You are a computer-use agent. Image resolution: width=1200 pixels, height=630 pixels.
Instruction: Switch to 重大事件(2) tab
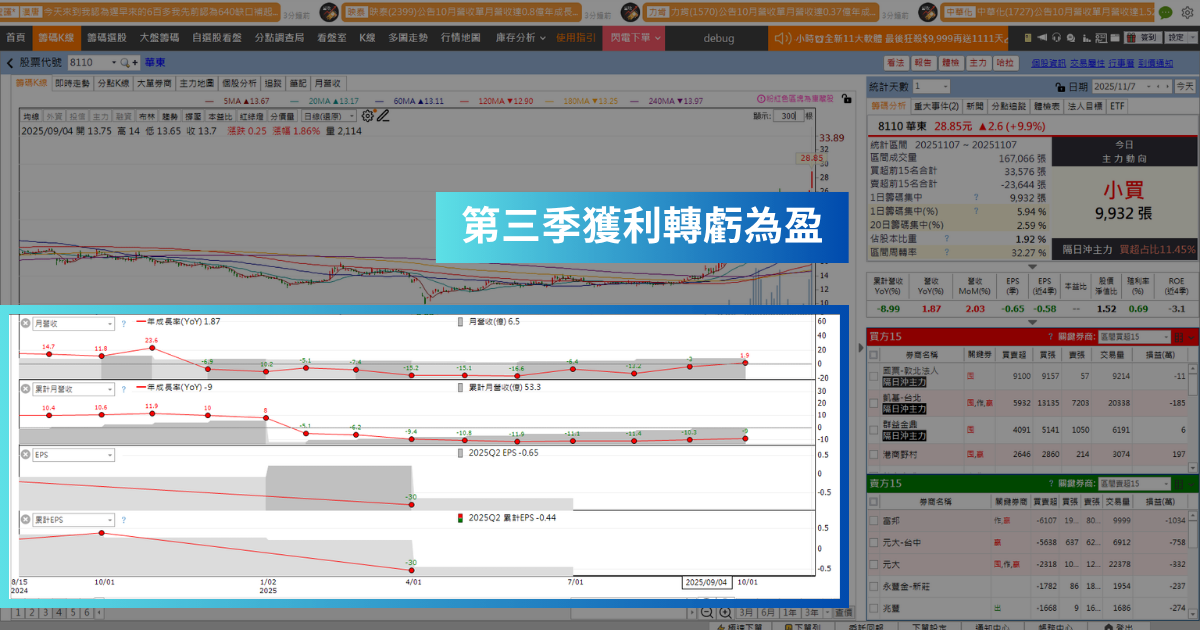(936, 106)
